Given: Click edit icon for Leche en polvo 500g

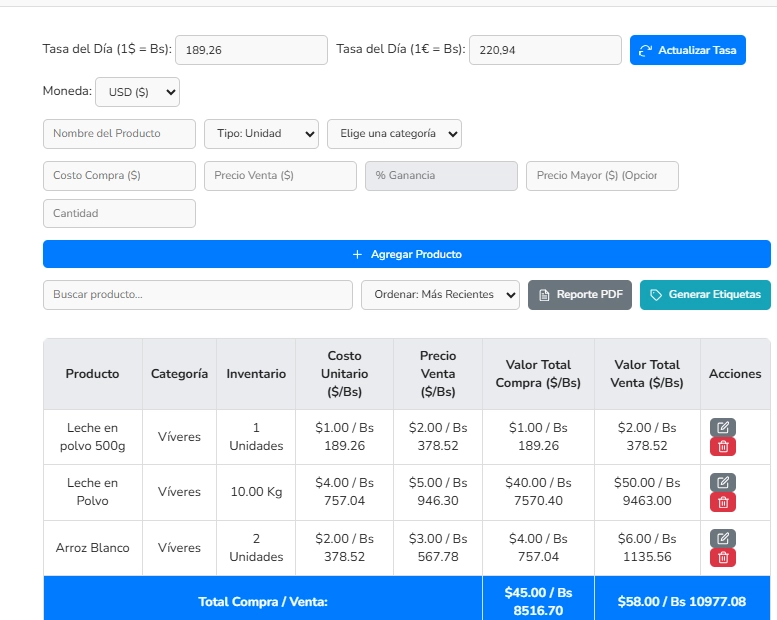Looking at the screenshot, I should click(x=723, y=427).
